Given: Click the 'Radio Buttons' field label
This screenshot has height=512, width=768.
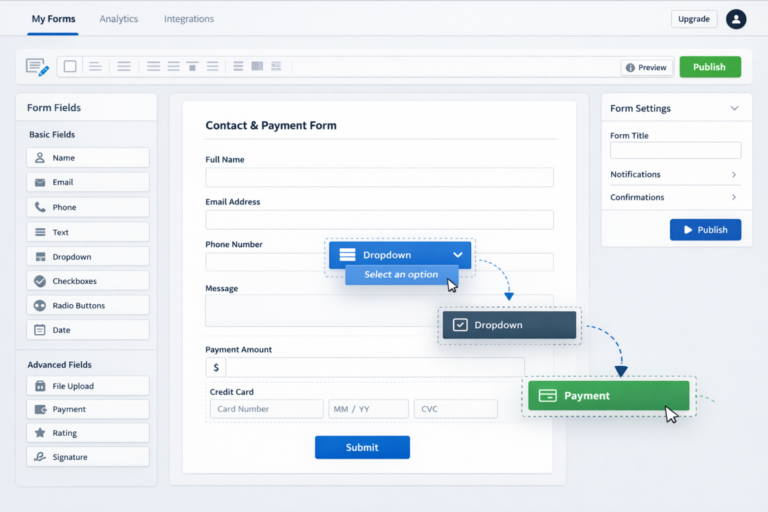Looking at the screenshot, I should pyautogui.click(x=78, y=306).
